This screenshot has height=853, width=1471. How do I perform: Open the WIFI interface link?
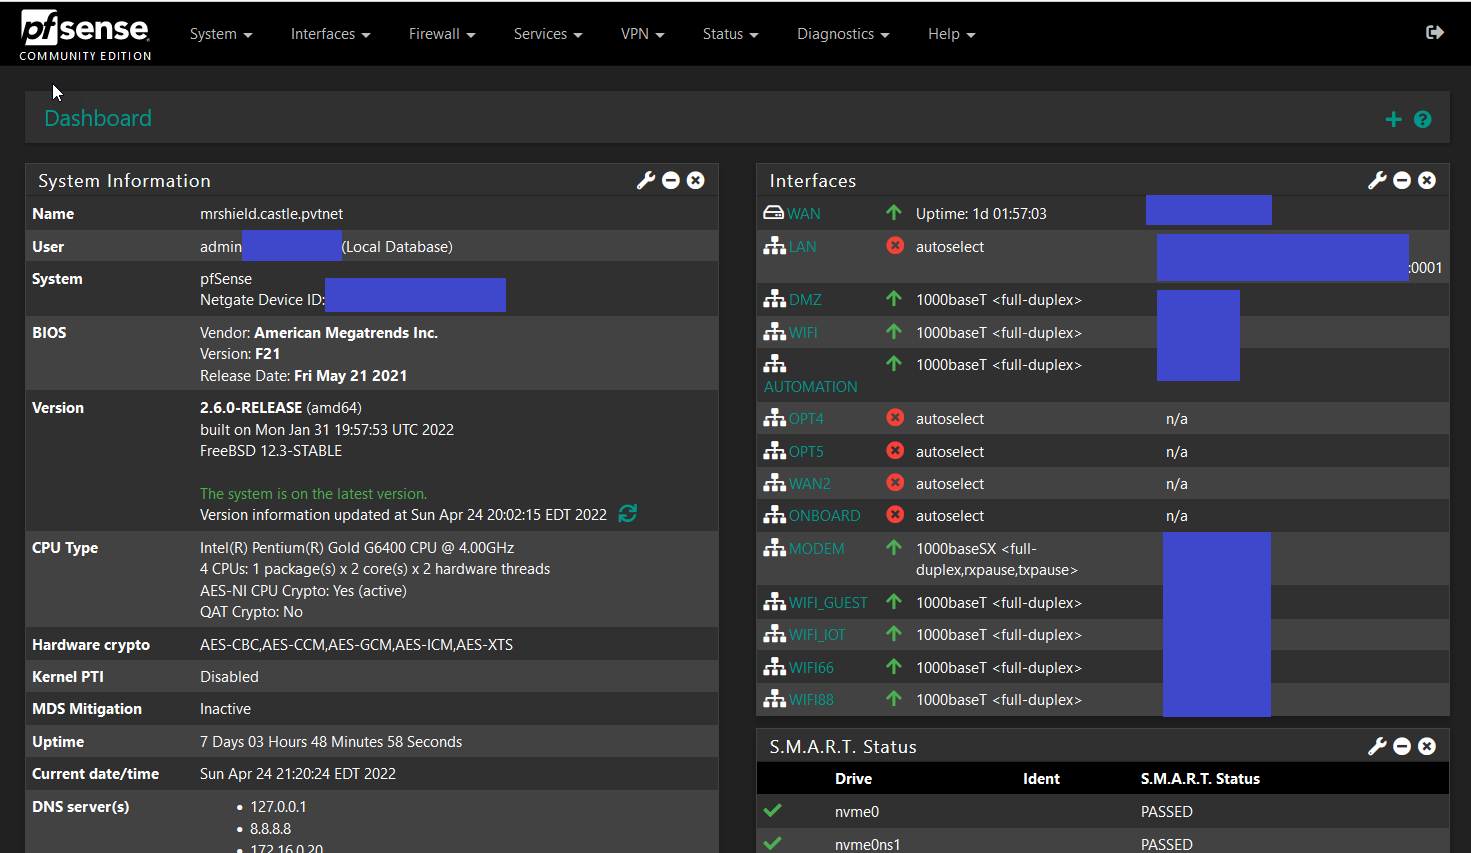[803, 333]
